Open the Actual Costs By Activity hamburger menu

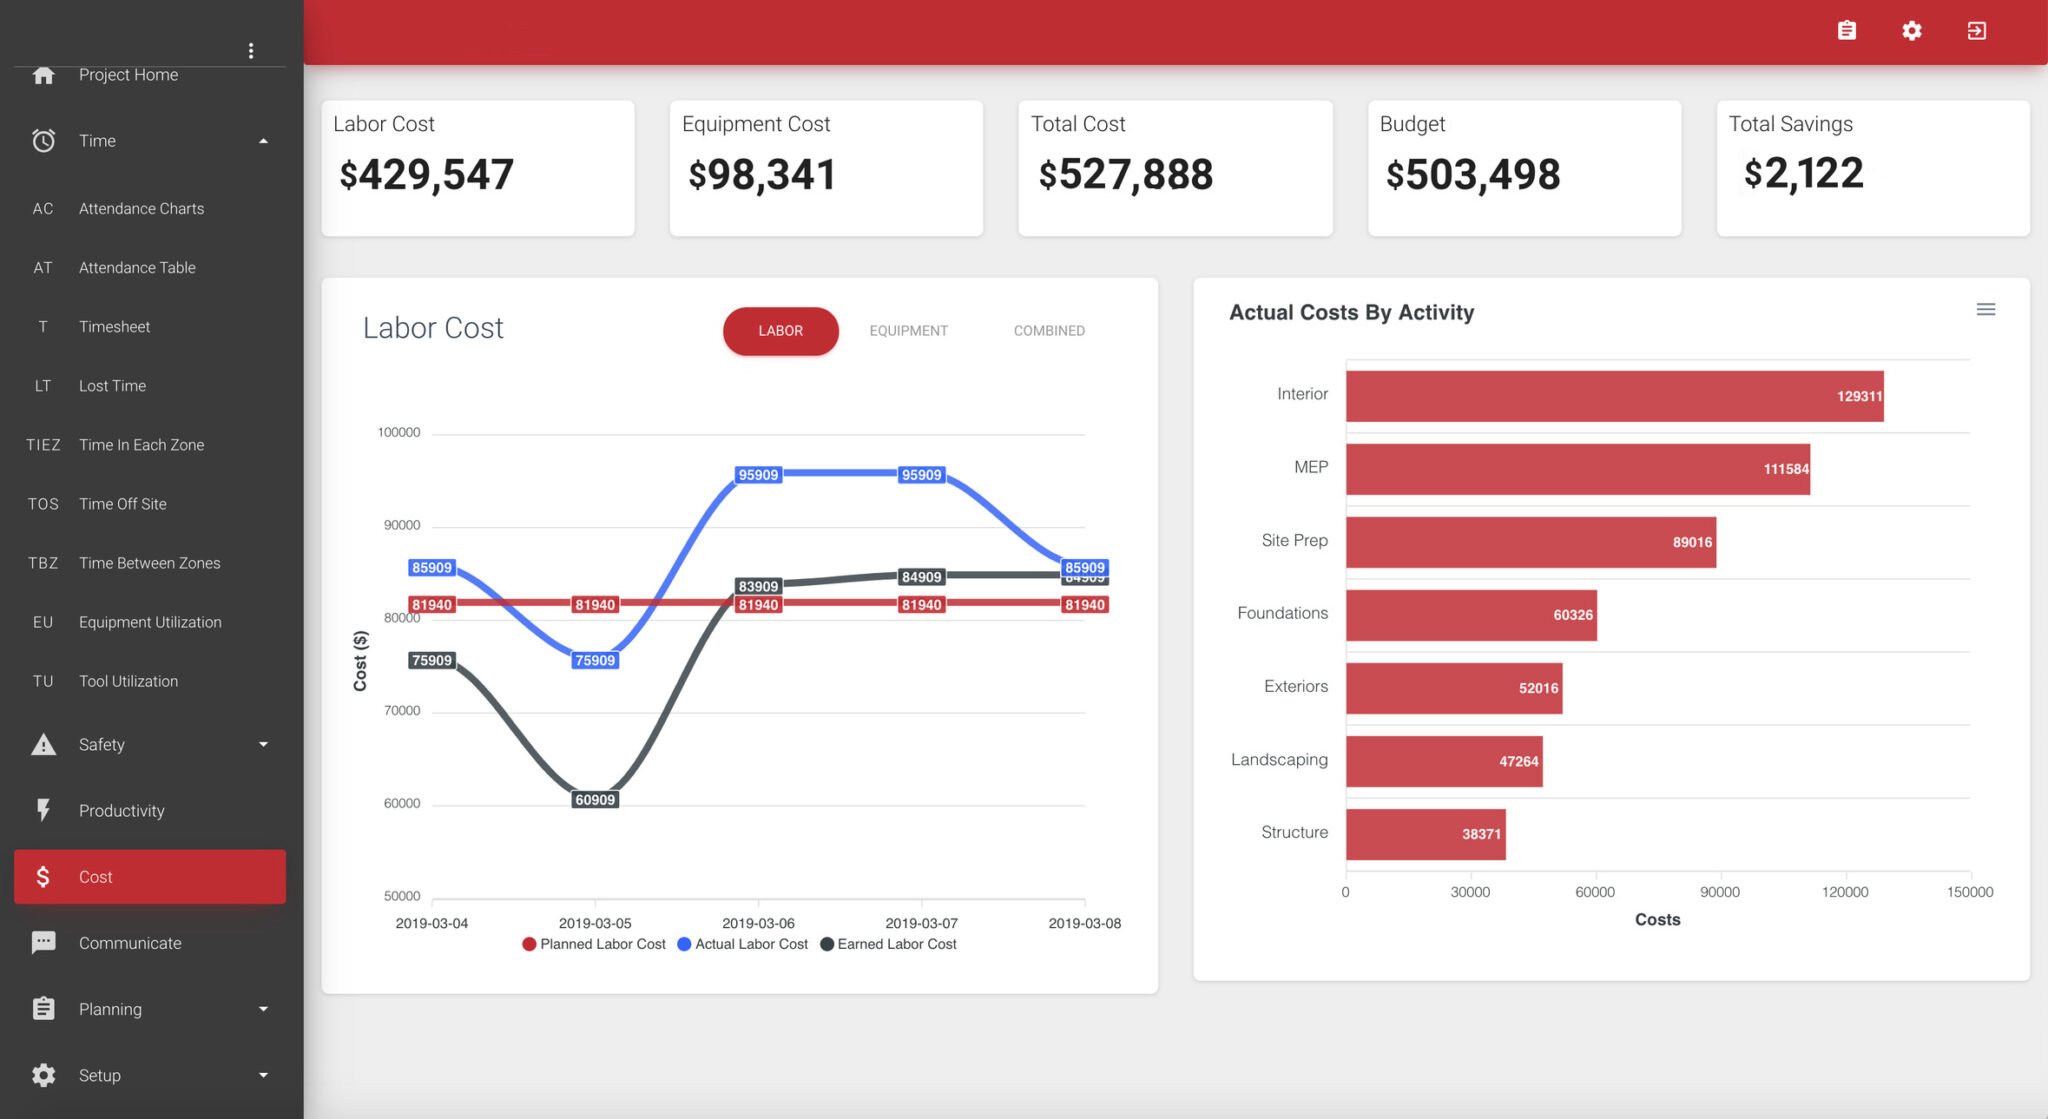coord(1986,309)
